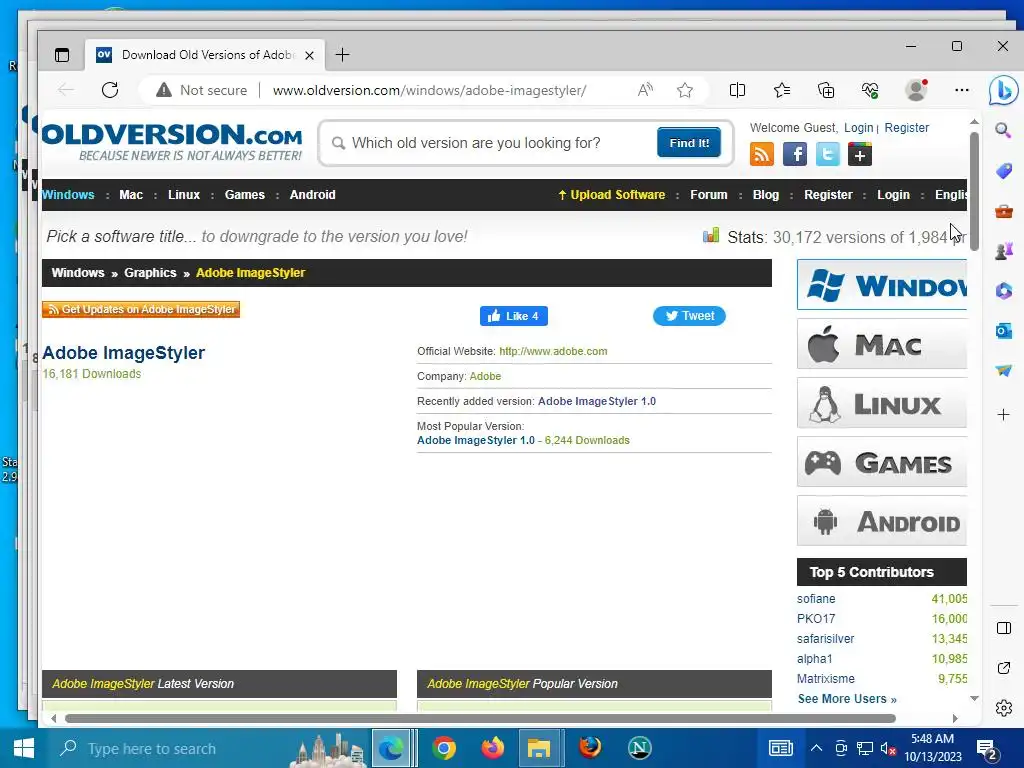Expand hidden system tray icons
Viewport: 1024px width, 768px height.
coord(816,748)
